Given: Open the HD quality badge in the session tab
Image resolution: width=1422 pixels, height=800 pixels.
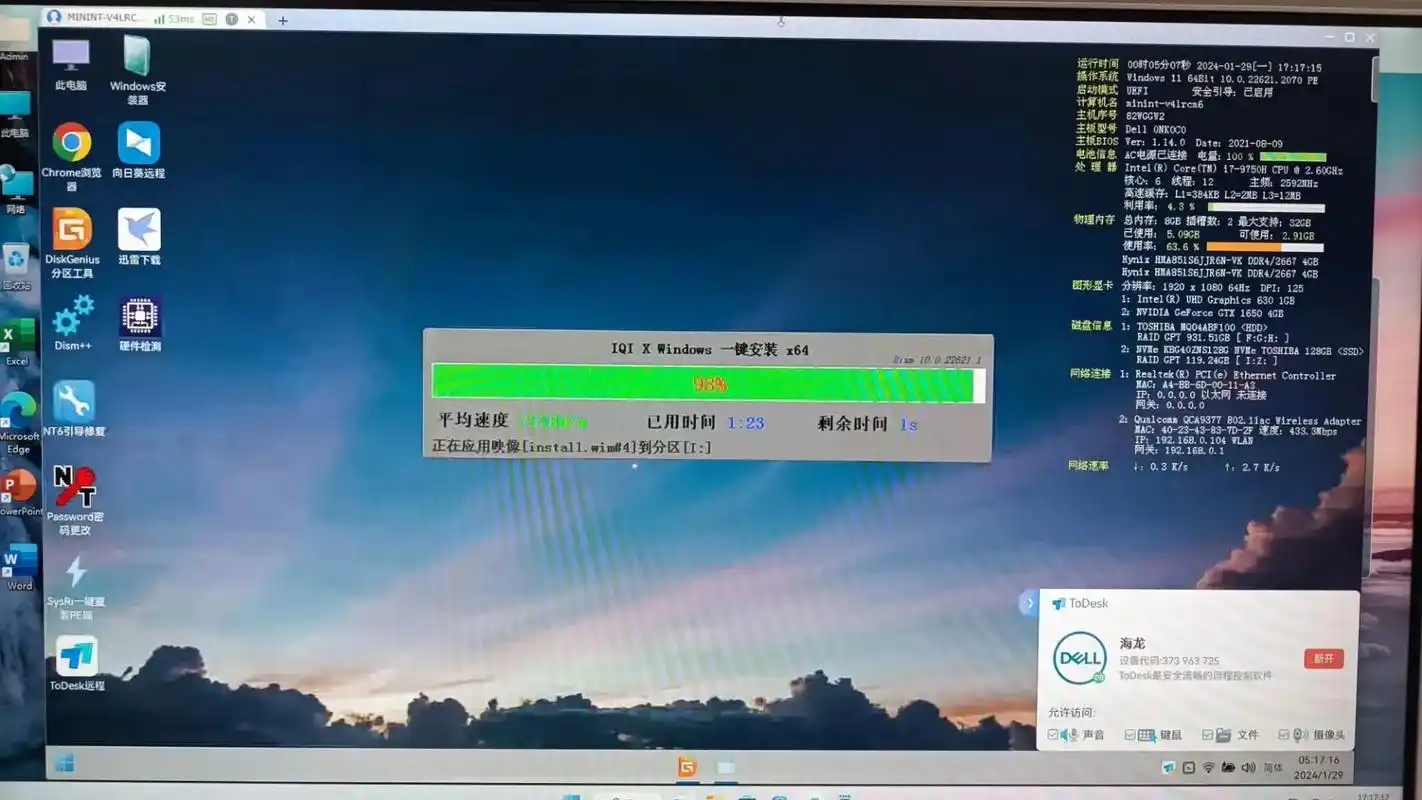Looking at the screenshot, I should [209, 19].
